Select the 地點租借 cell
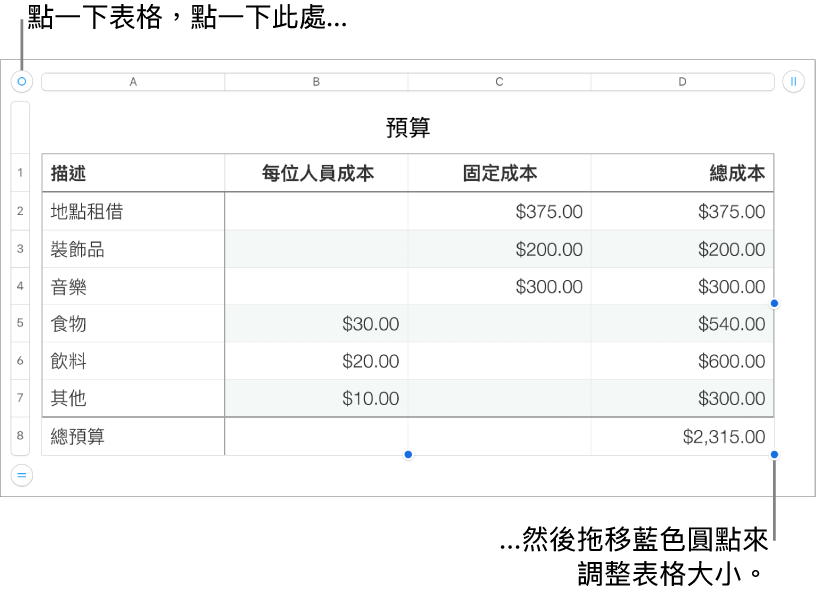This screenshot has width=817, height=593. pos(133,211)
